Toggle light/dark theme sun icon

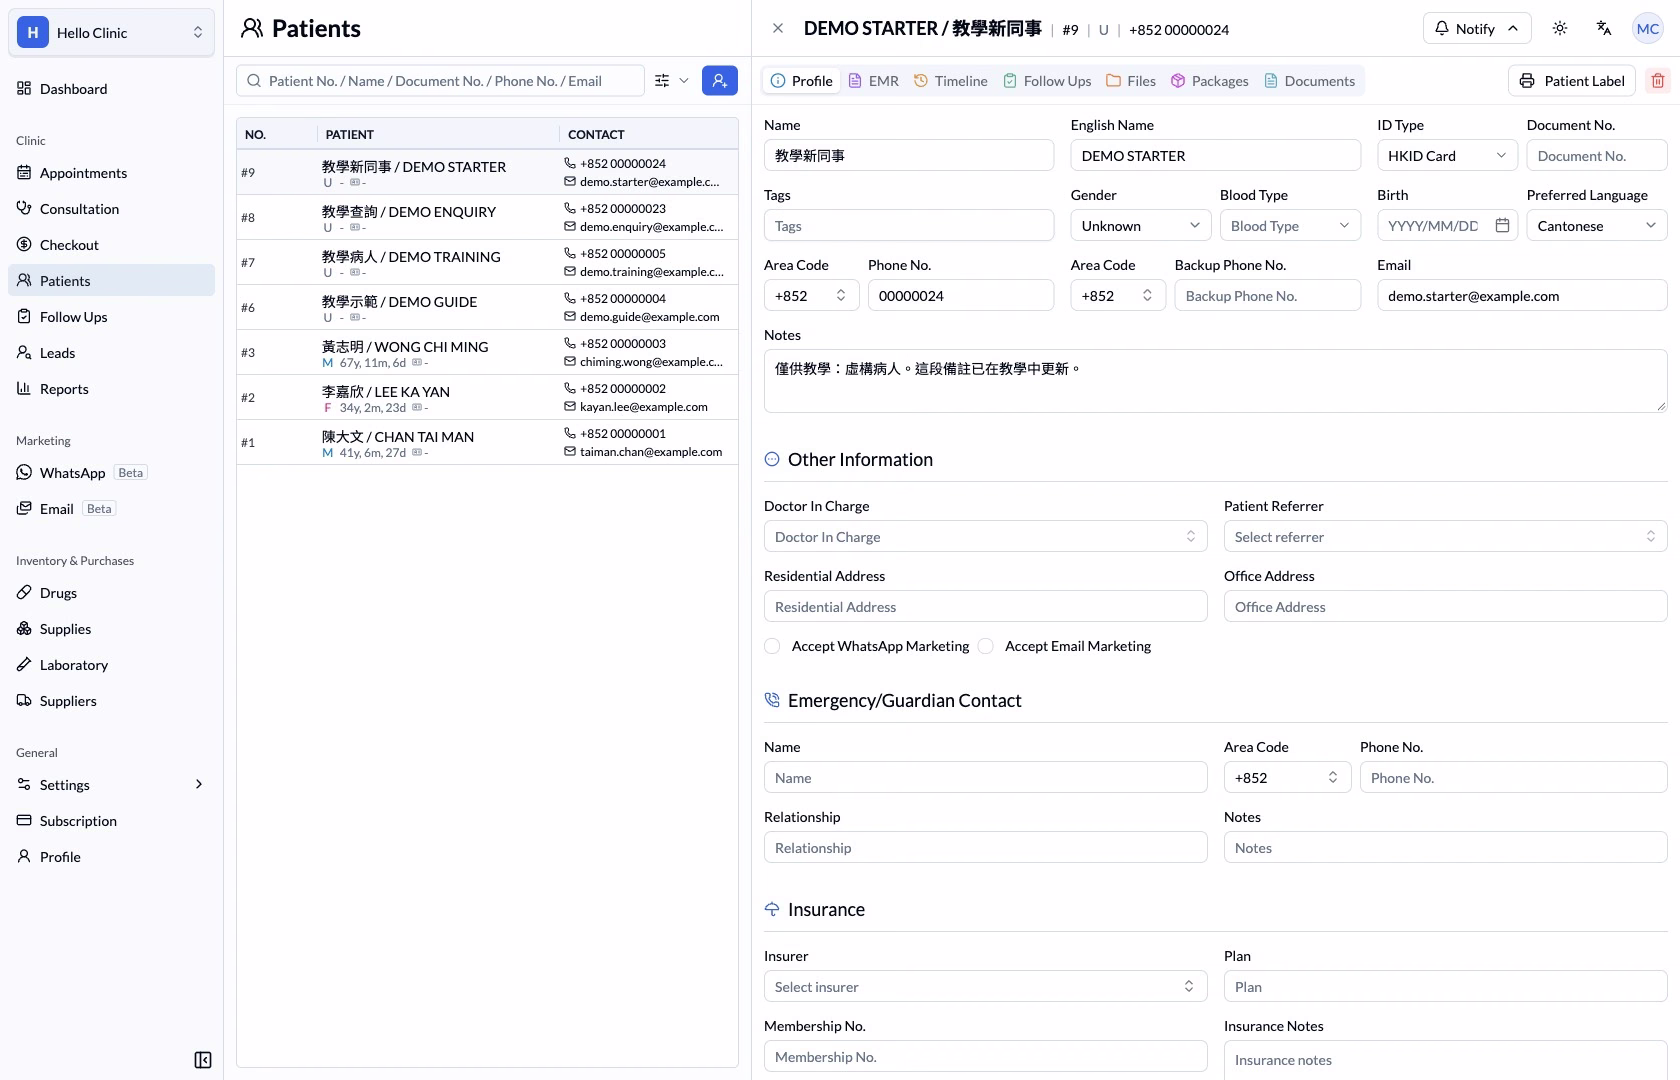[x=1559, y=28]
